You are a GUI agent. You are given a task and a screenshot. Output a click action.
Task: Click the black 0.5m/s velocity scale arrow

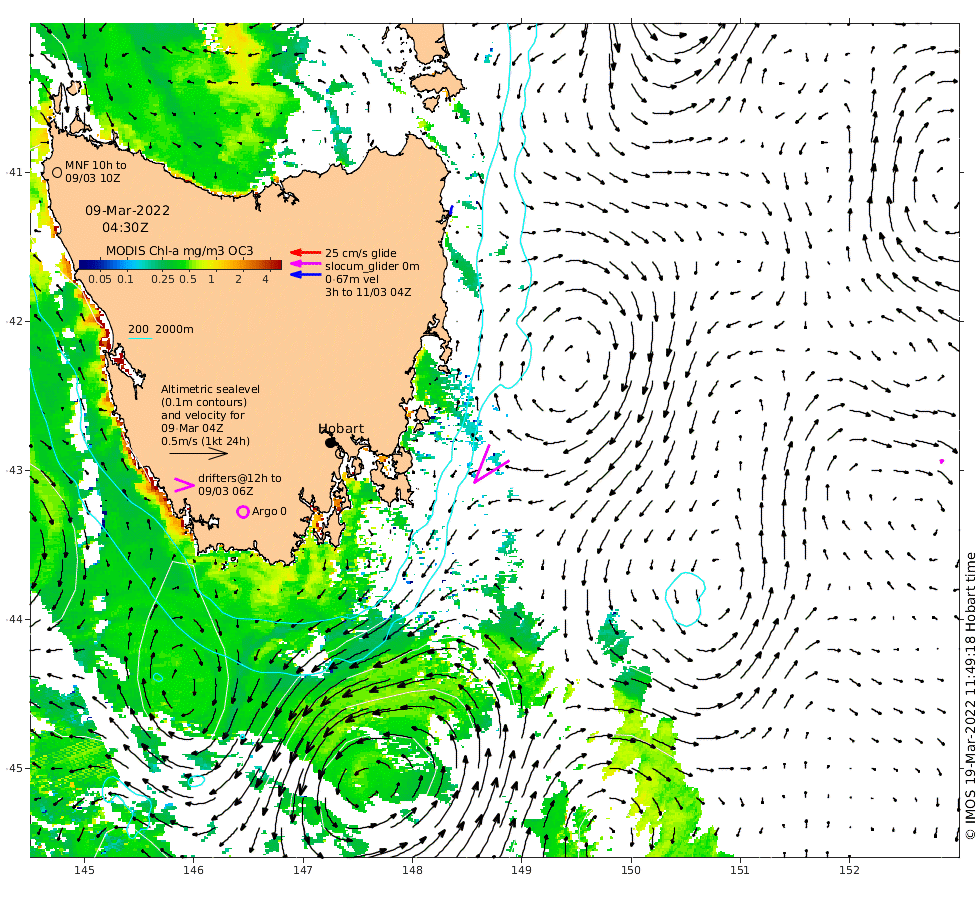198,454
